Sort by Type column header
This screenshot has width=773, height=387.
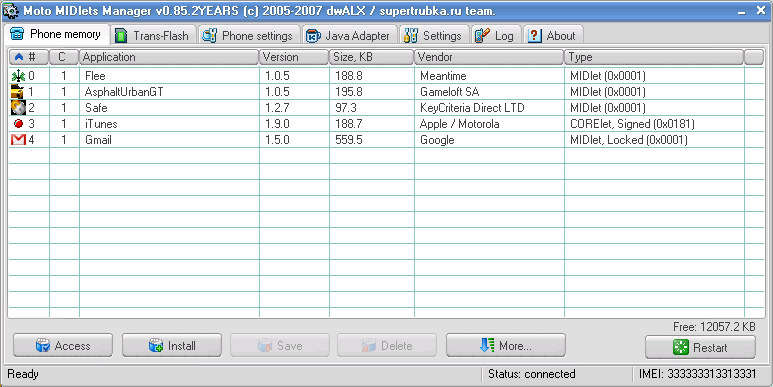[654, 57]
